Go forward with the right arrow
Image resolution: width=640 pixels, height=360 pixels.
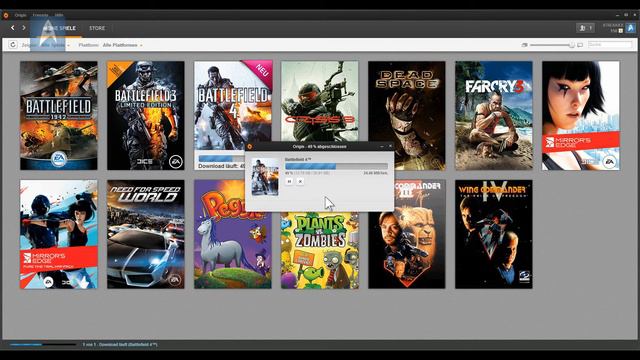(24, 28)
